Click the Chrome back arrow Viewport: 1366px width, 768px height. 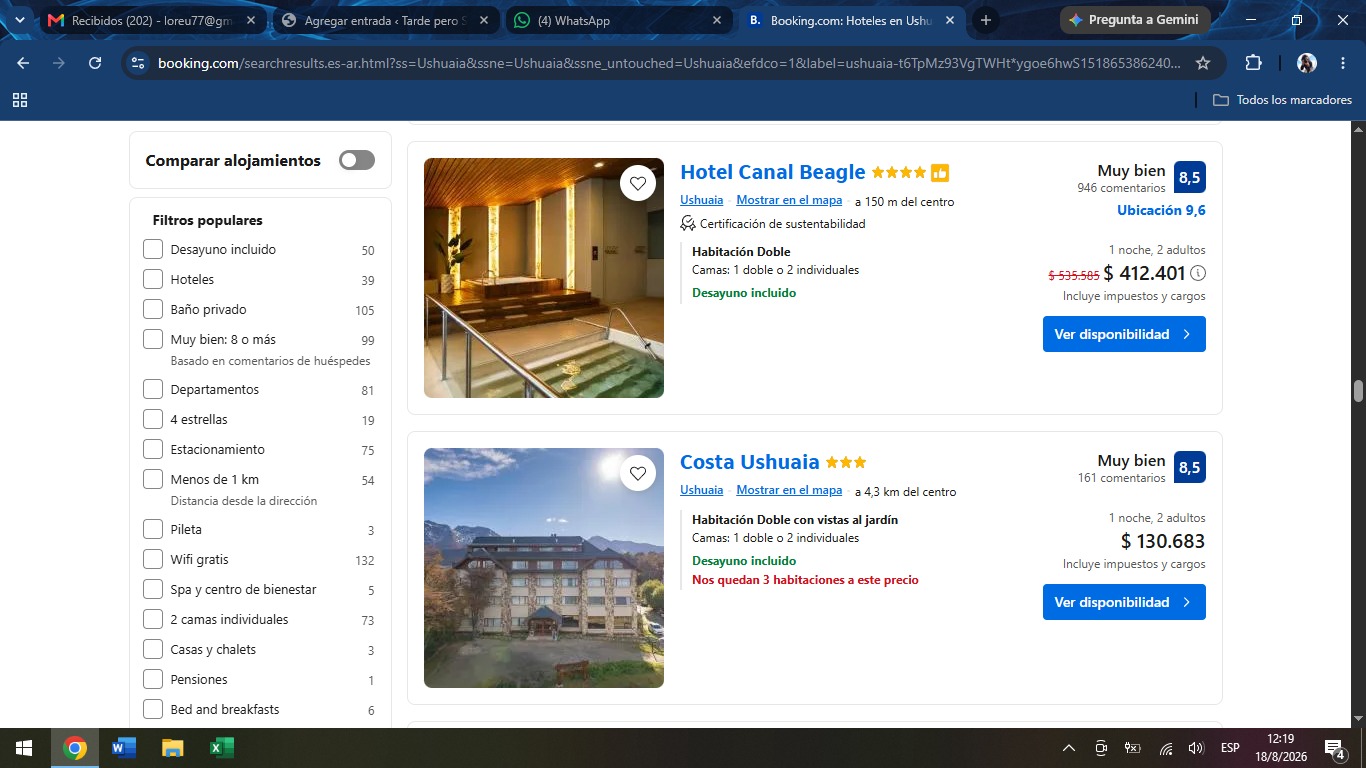23,63
